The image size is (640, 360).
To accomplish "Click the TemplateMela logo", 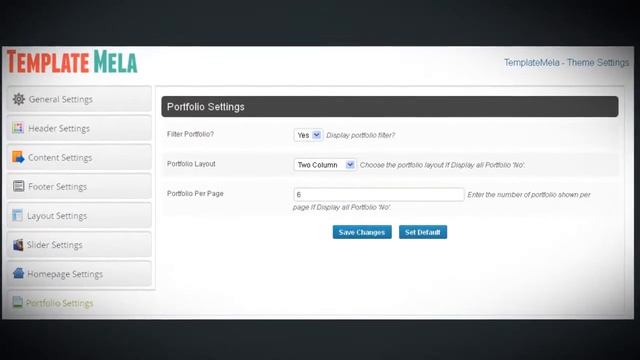I will coord(72,62).
